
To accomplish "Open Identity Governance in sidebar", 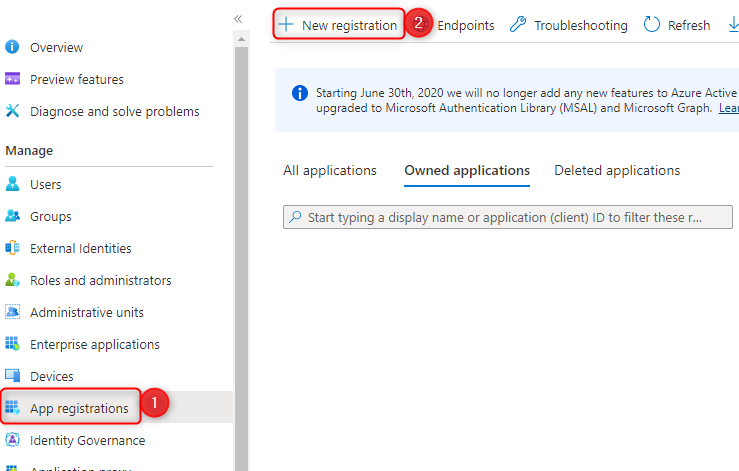I will (87, 440).
